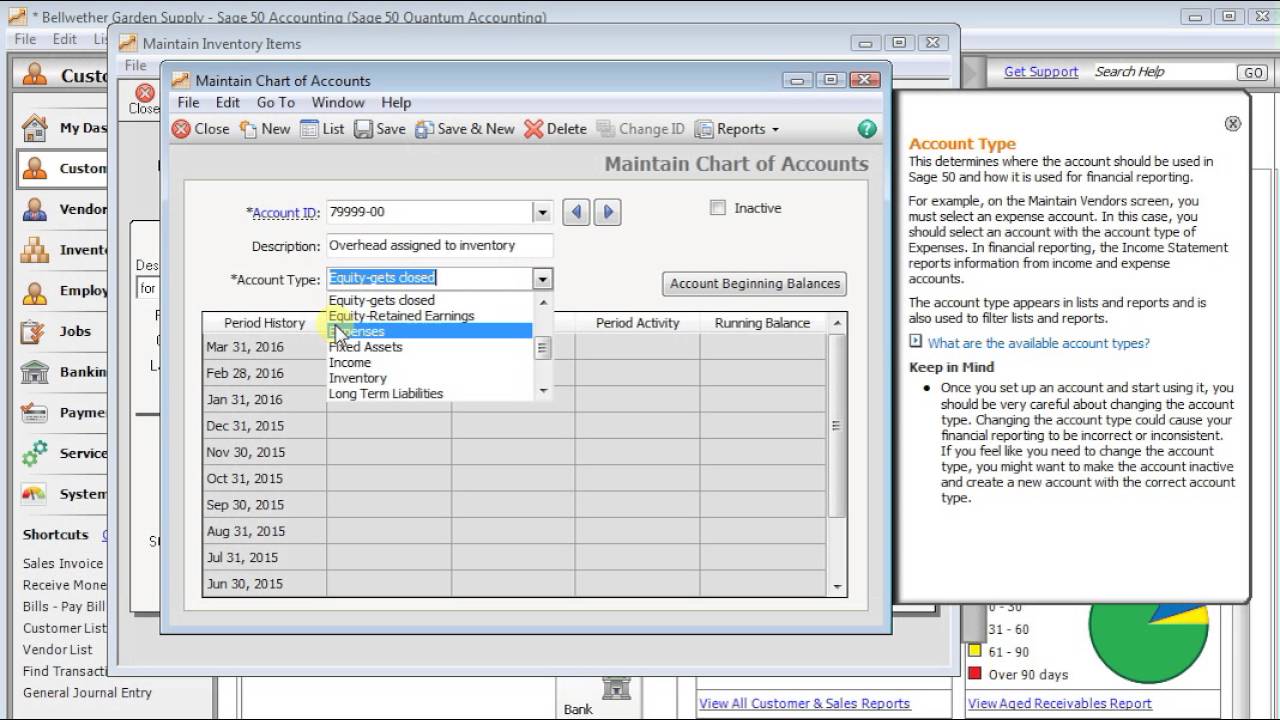Screen dimensions: 1280x720
Task: Click the Account ID label link
Action: pyautogui.click(x=285, y=213)
